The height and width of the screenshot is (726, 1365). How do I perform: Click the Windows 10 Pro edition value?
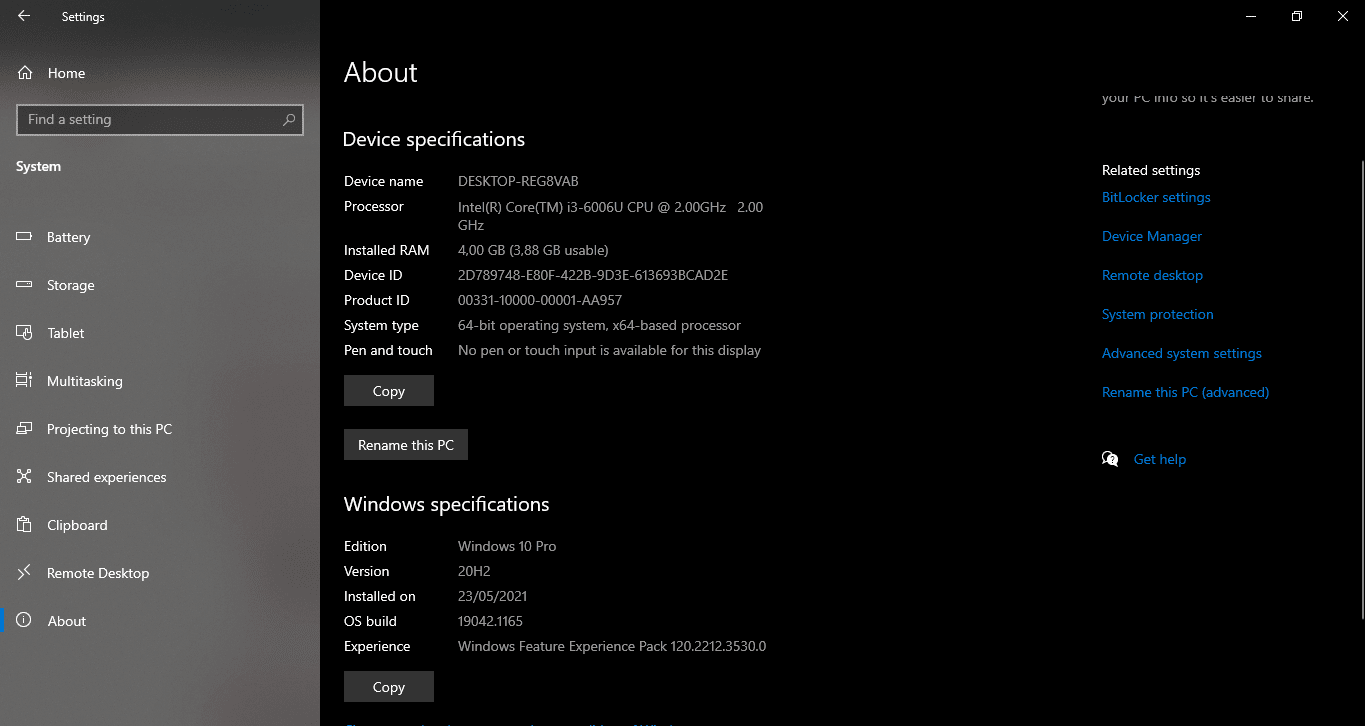507,546
